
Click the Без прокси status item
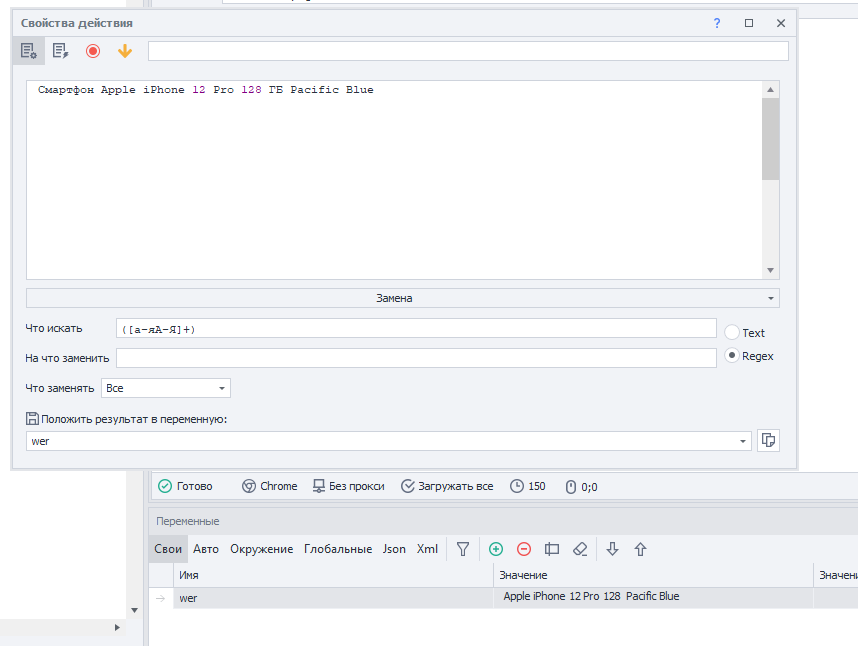pos(349,486)
